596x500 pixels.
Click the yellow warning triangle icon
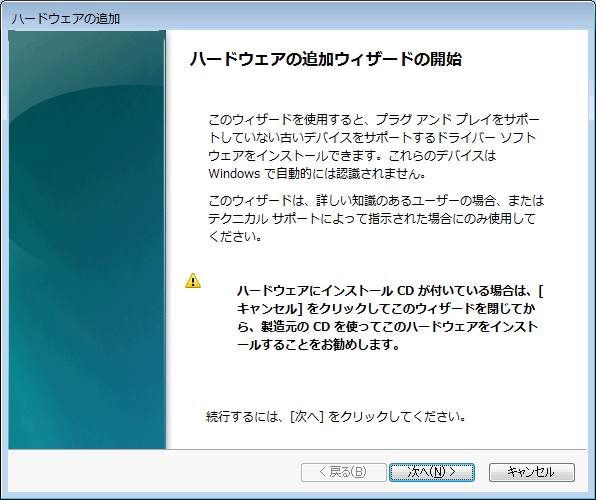point(193,281)
